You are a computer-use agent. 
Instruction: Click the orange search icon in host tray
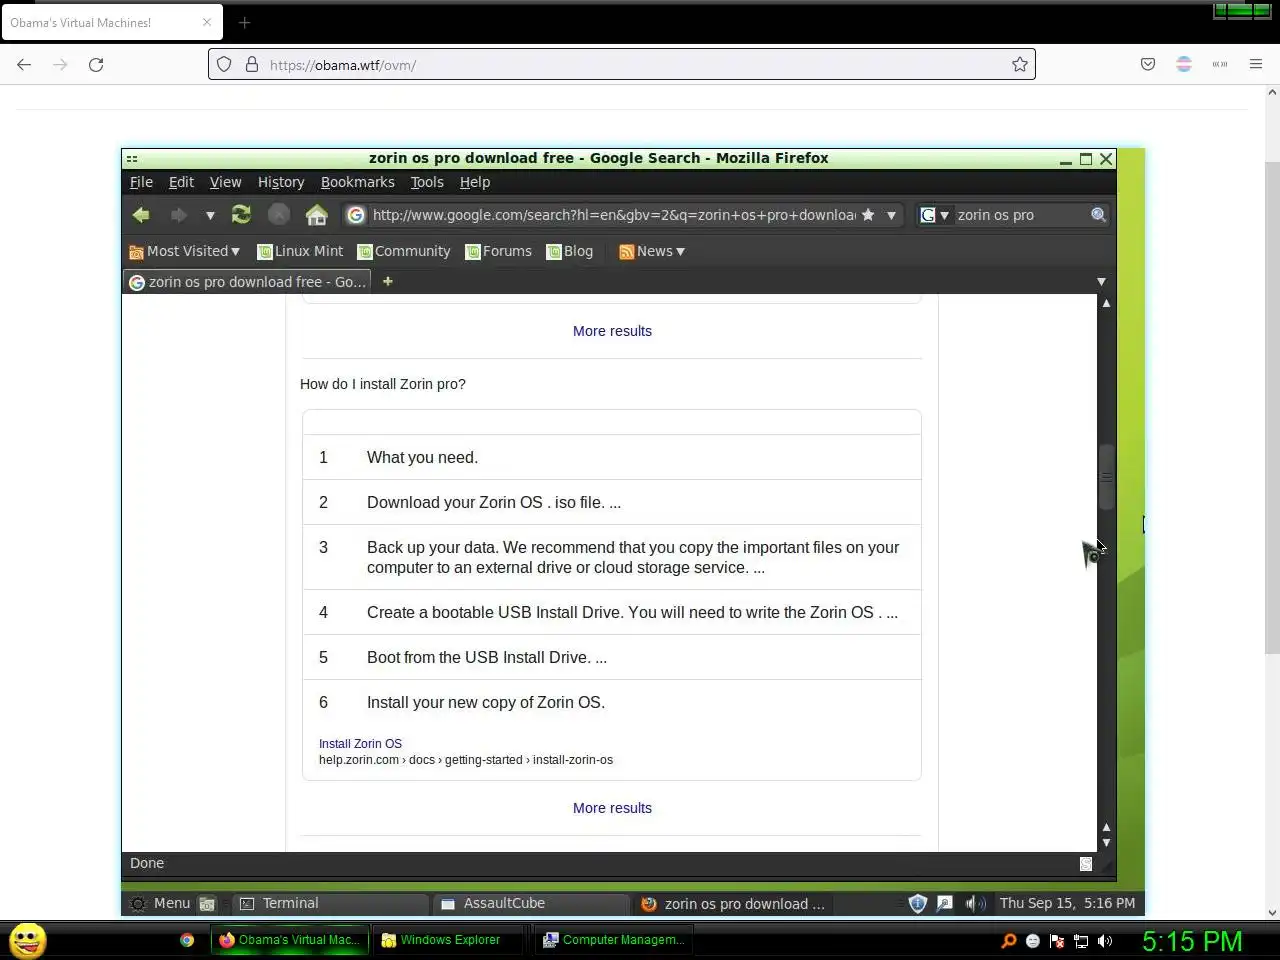1009,941
